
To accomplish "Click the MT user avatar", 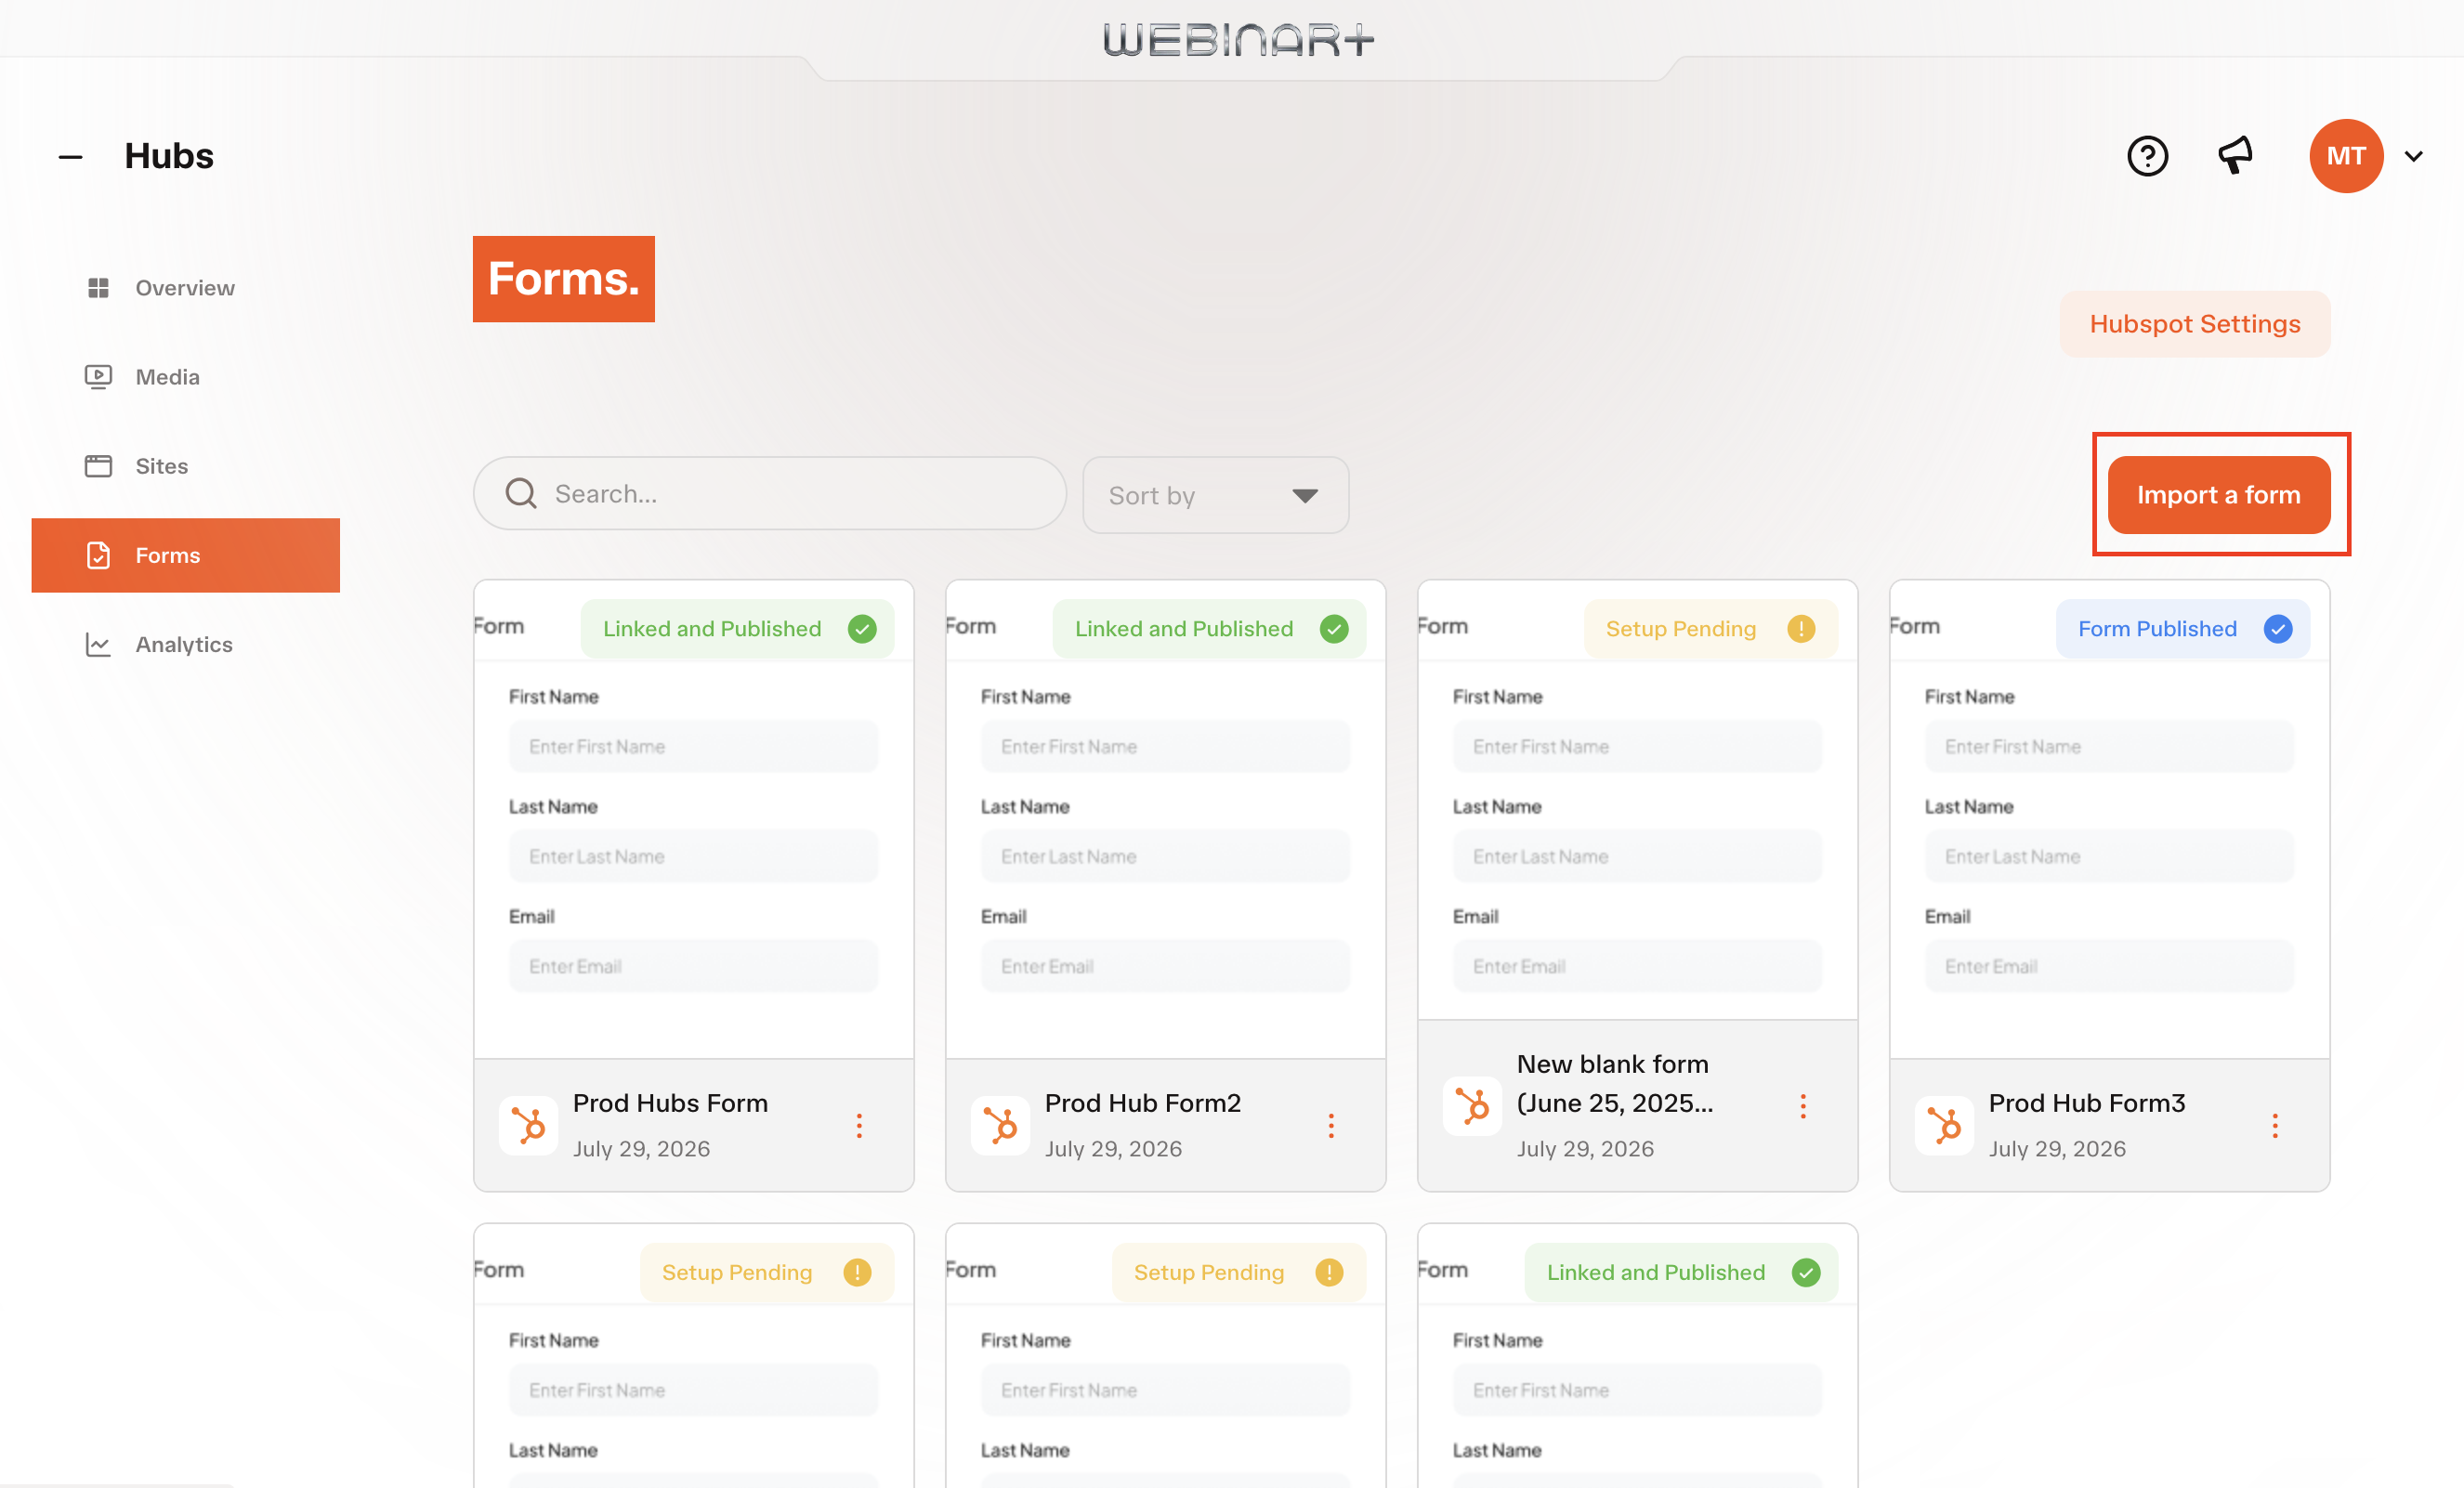I will pos(2346,156).
